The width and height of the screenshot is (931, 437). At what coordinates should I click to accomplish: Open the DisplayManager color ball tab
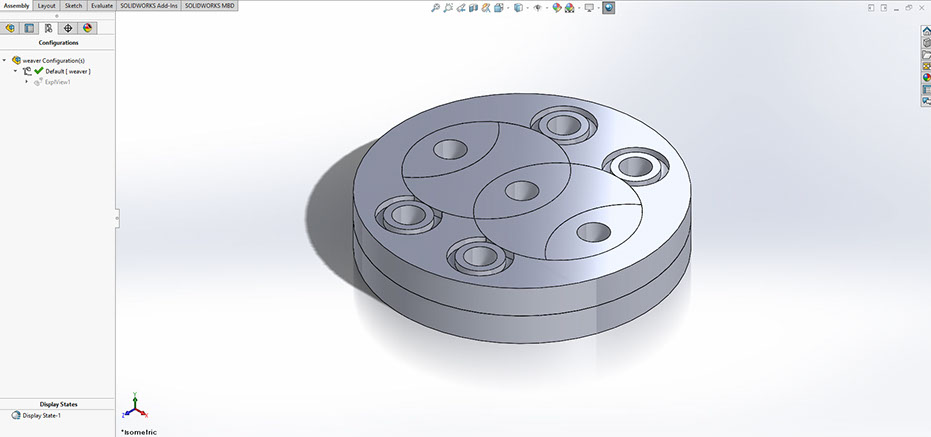coord(87,28)
